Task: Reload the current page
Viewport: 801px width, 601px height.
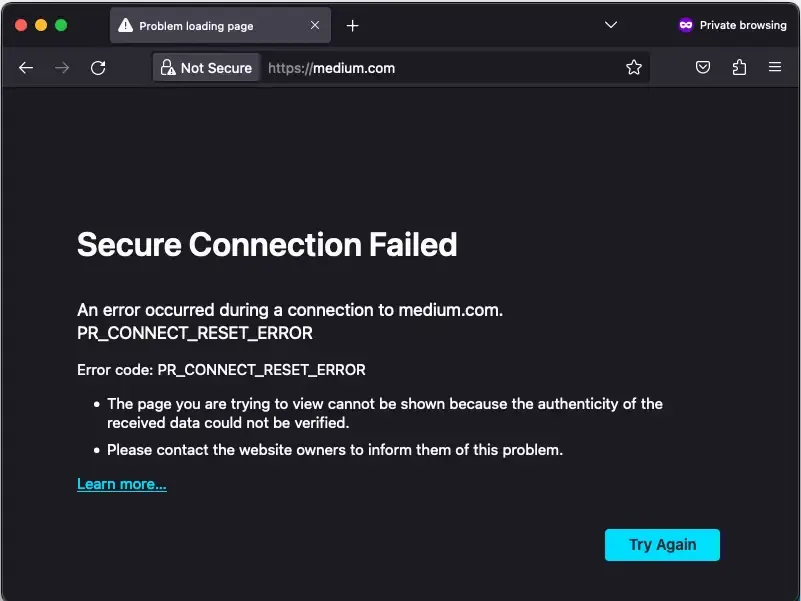Action: pyautogui.click(x=97, y=67)
